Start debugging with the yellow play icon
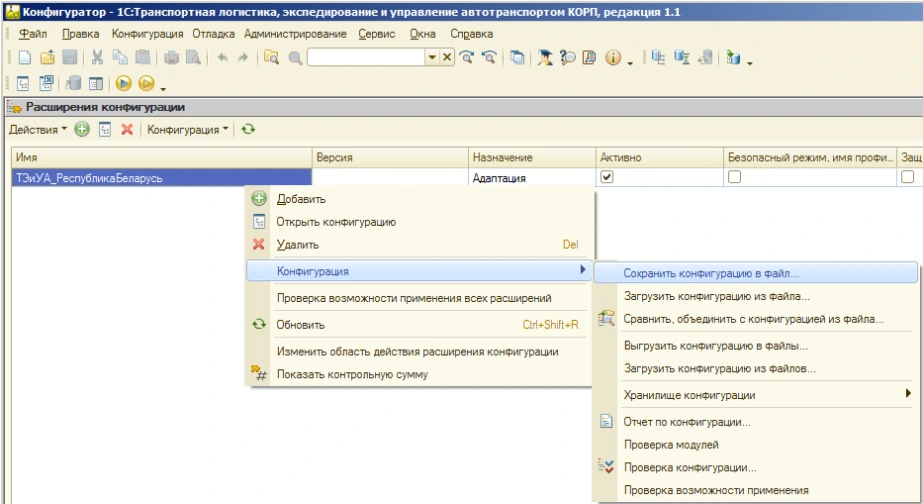This screenshot has width=923, height=504. [x=125, y=84]
